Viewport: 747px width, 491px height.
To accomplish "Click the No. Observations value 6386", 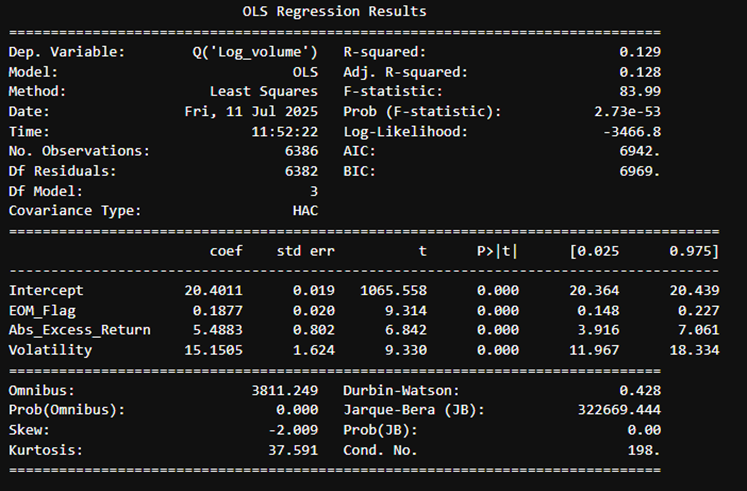I will (x=300, y=151).
